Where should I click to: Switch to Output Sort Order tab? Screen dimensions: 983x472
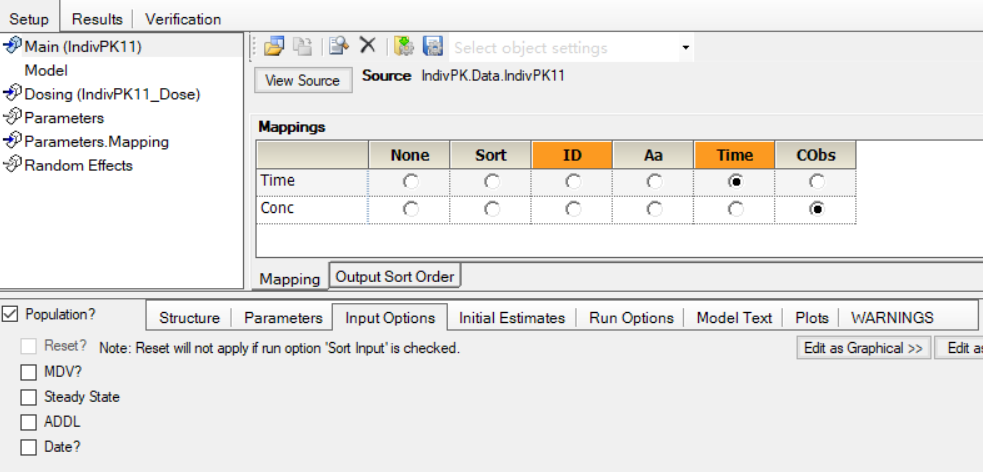tap(395, 276)
